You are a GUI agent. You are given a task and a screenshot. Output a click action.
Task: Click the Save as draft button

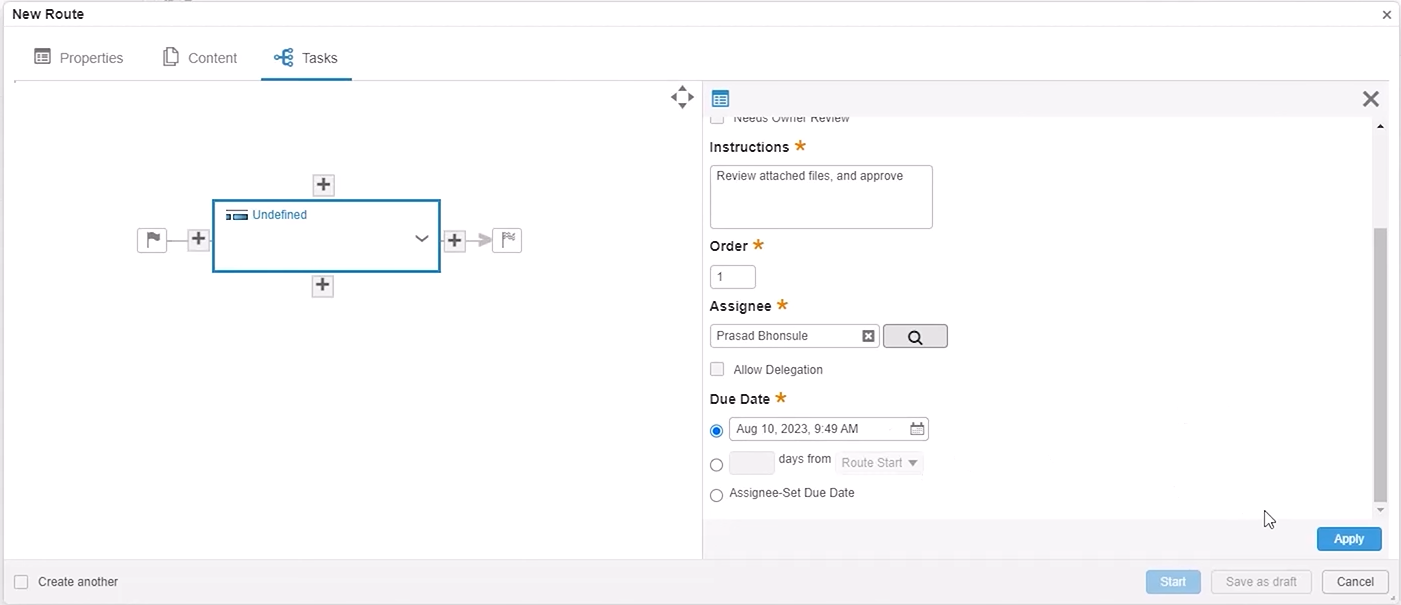pos(1260,581)
